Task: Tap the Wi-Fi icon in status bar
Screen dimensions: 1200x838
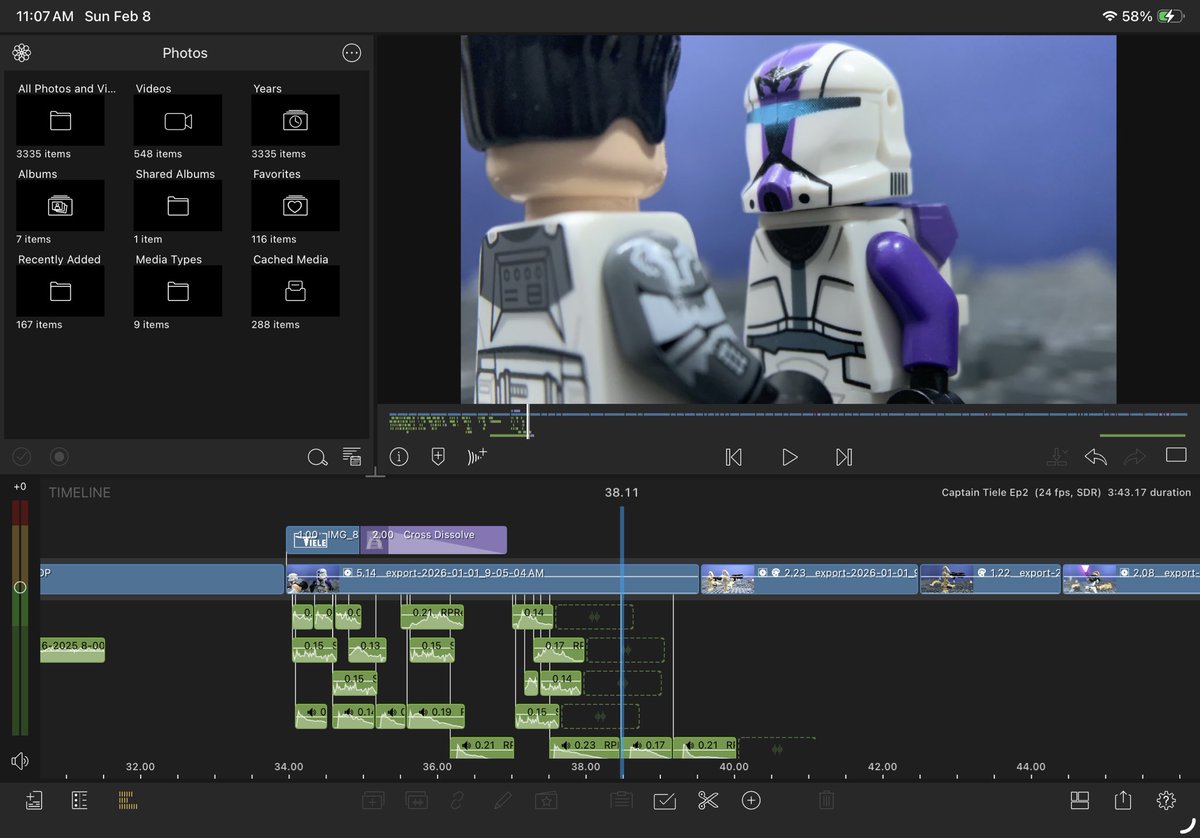Action: coord(1110,16)
